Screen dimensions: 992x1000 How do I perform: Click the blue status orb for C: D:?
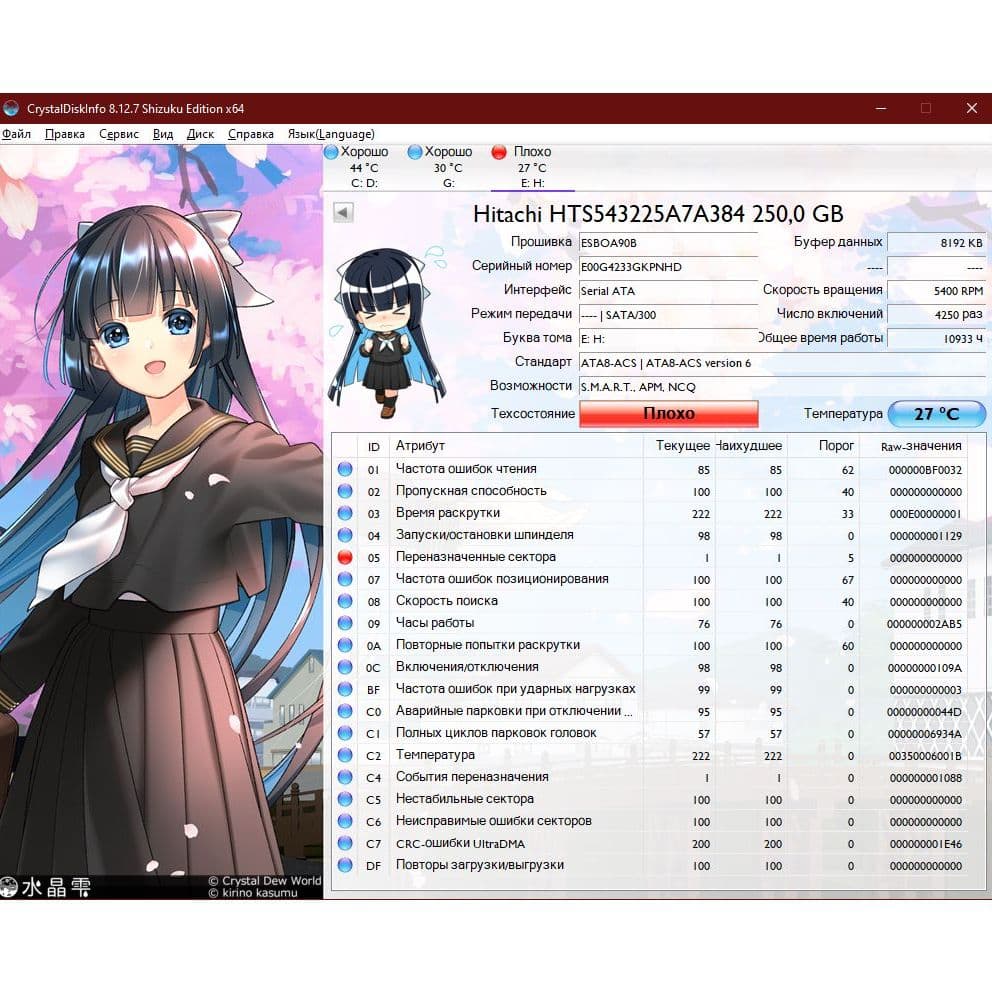click(x=332, y=152)
